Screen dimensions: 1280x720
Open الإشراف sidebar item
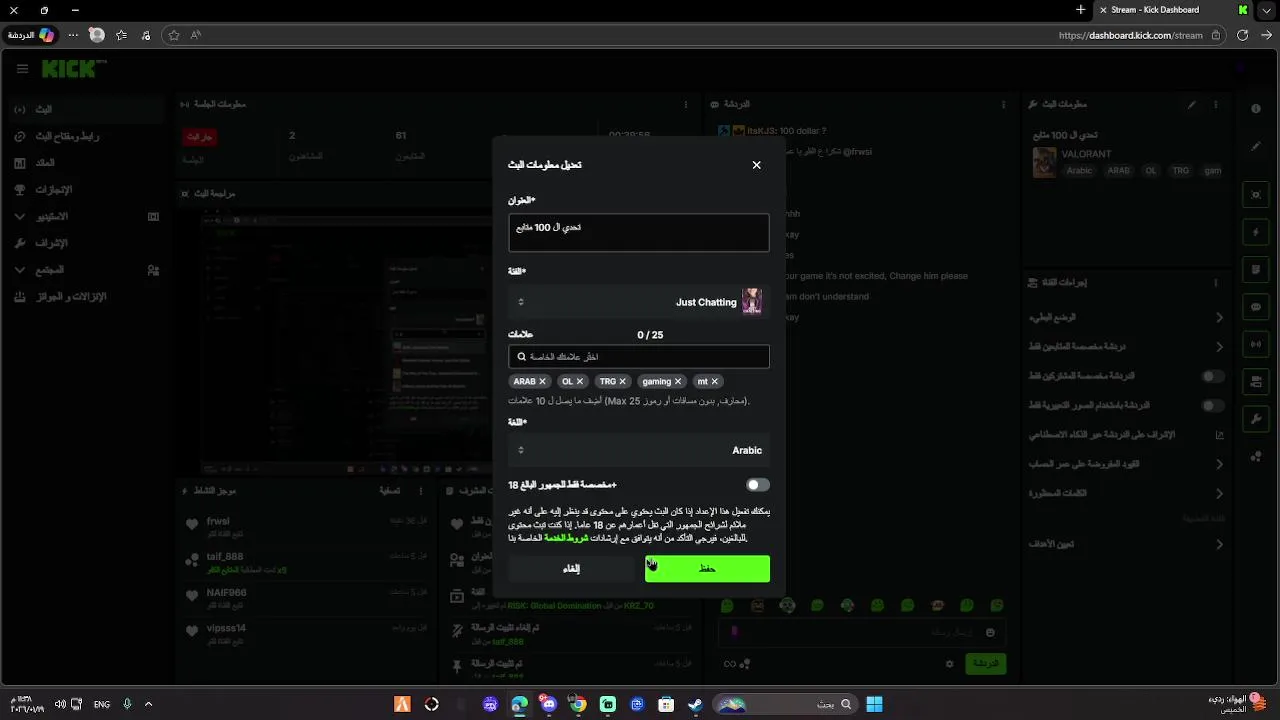[85, 243]
